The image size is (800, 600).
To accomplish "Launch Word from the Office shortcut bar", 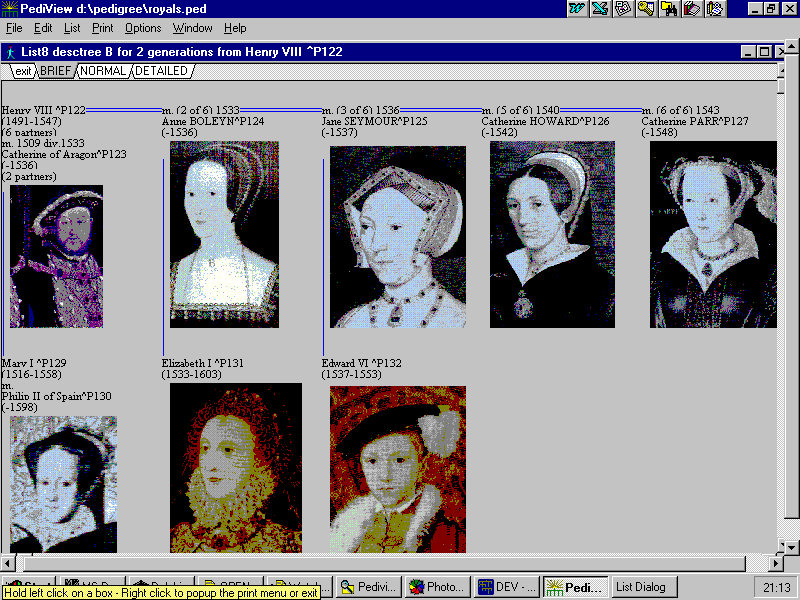I will click(577, 9).
